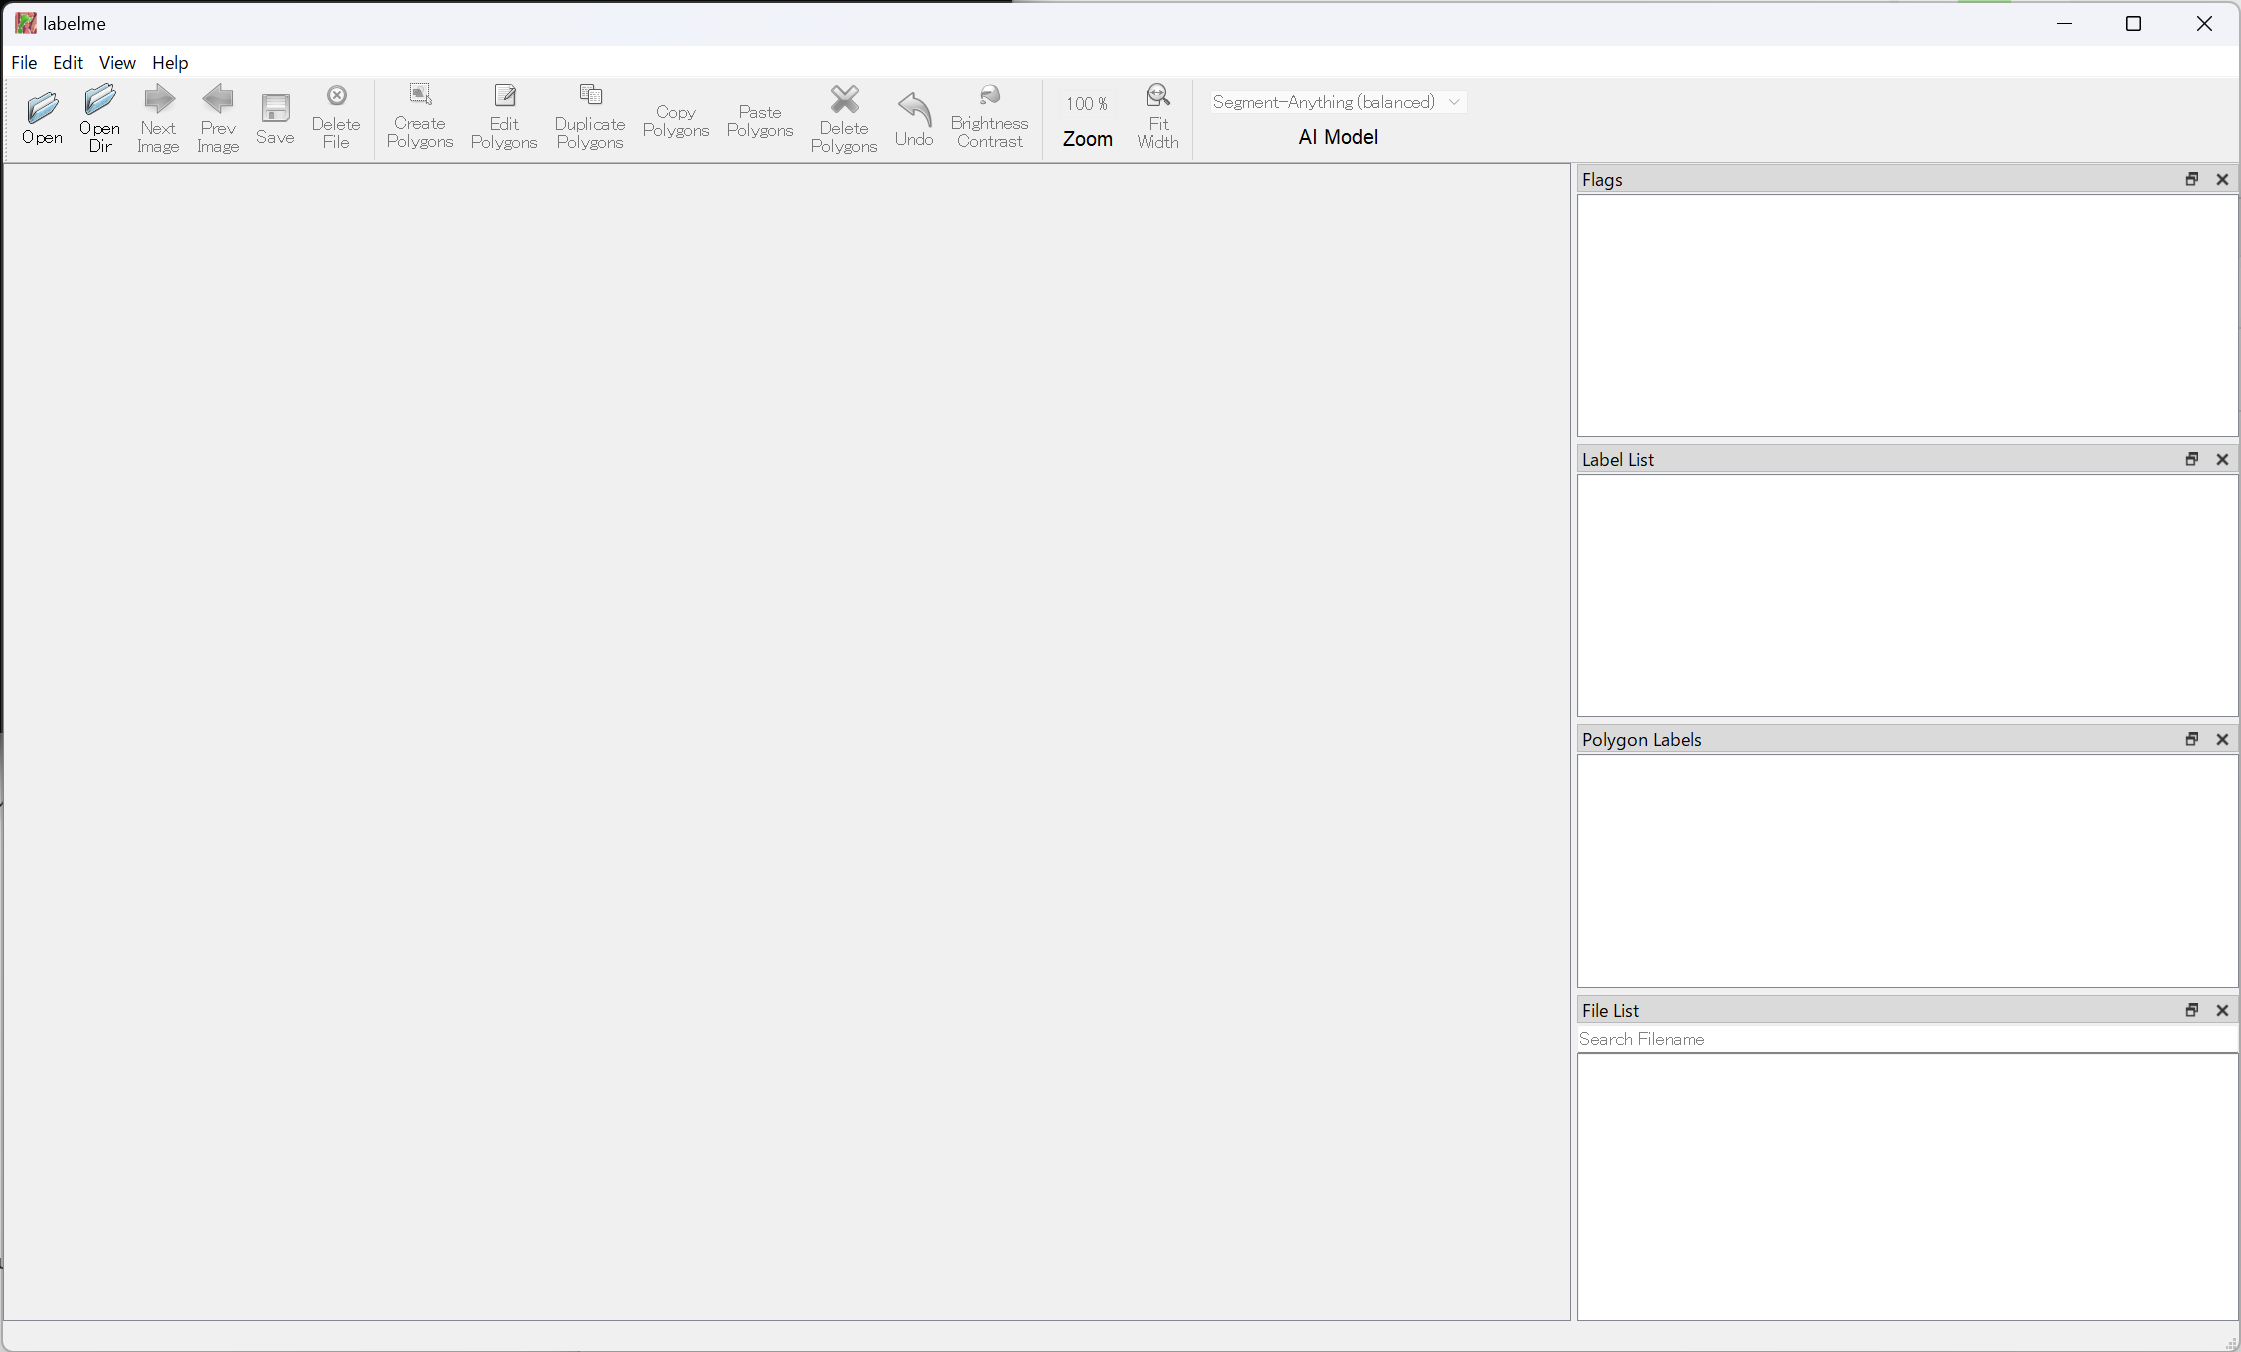Click the Open Dir folder icon
Viewport: 2241px width, 1352px height.
click(99, 100)
